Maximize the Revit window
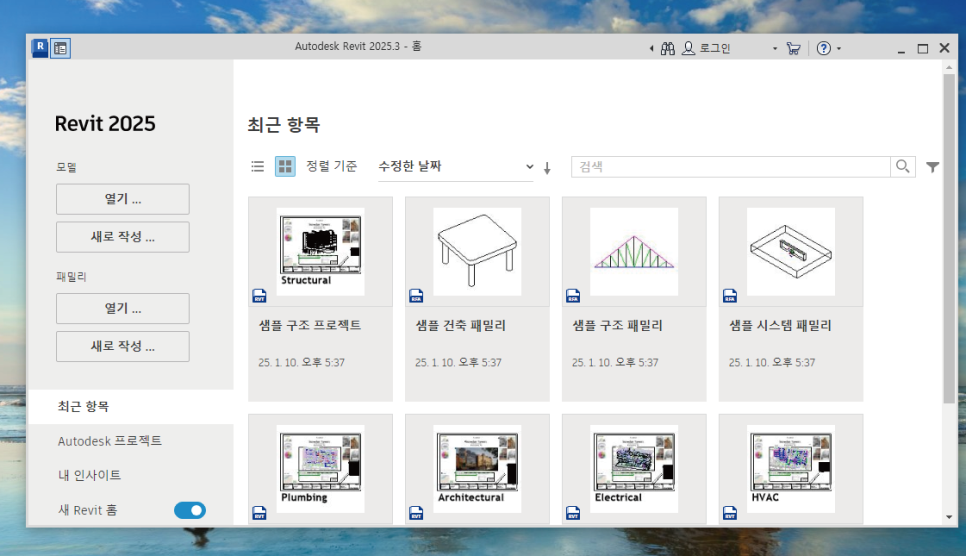 pyautogui.click(x=923, y=49)
